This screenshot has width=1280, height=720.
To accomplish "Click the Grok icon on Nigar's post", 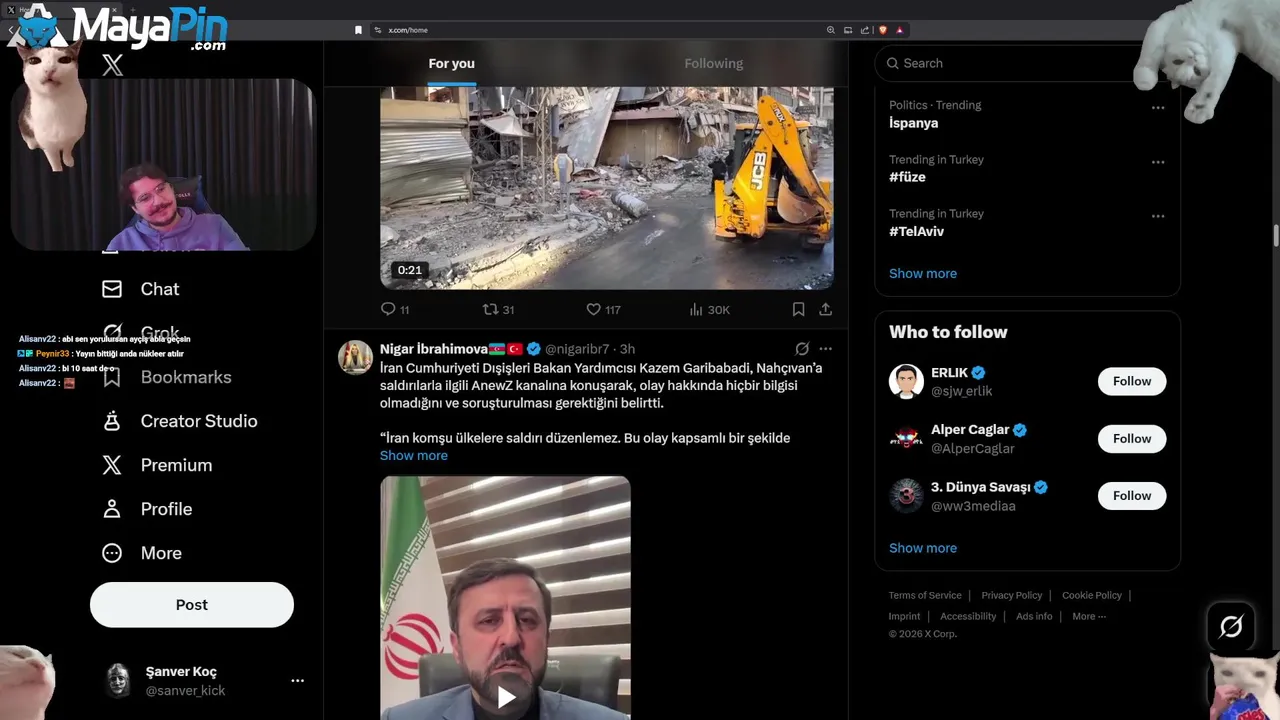I will (x=802, y=349).
